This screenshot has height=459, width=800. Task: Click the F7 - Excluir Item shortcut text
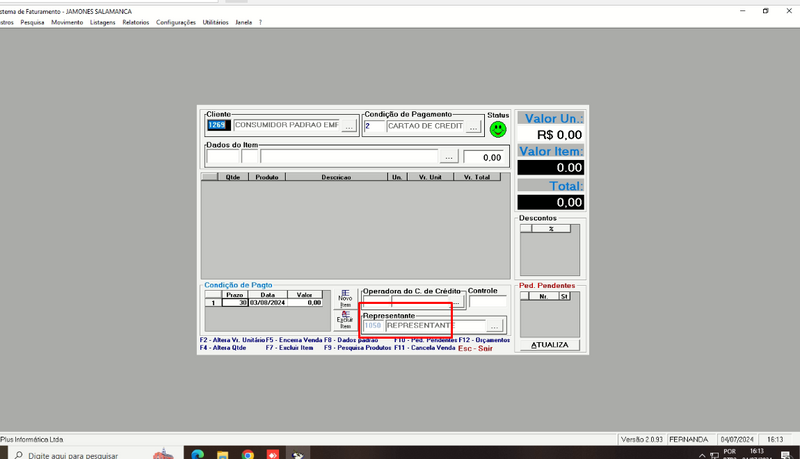(x=289, y=348)
